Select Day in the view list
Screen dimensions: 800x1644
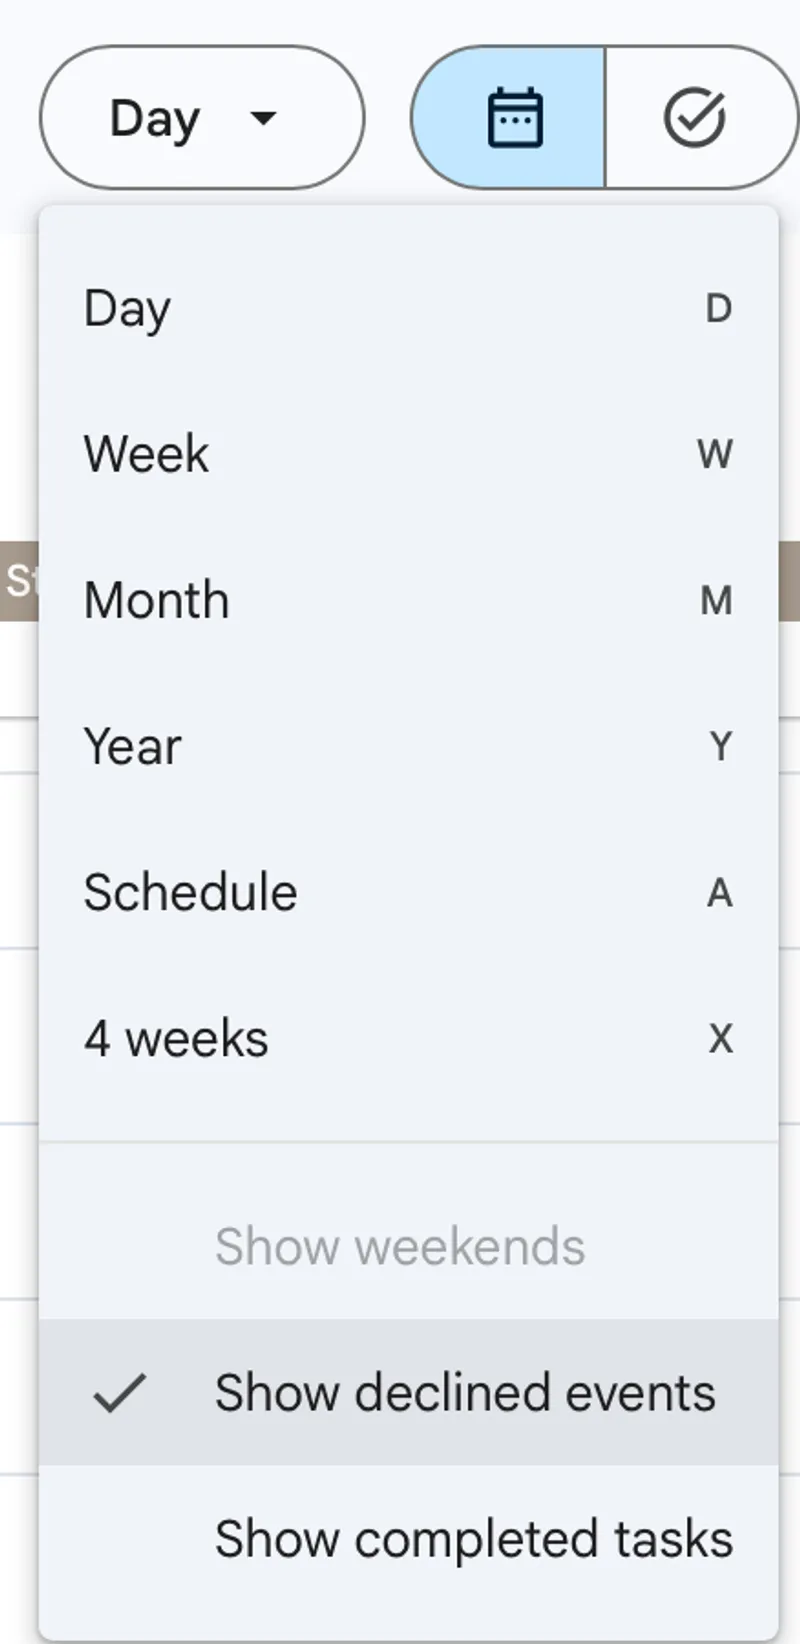pos(128,309)
